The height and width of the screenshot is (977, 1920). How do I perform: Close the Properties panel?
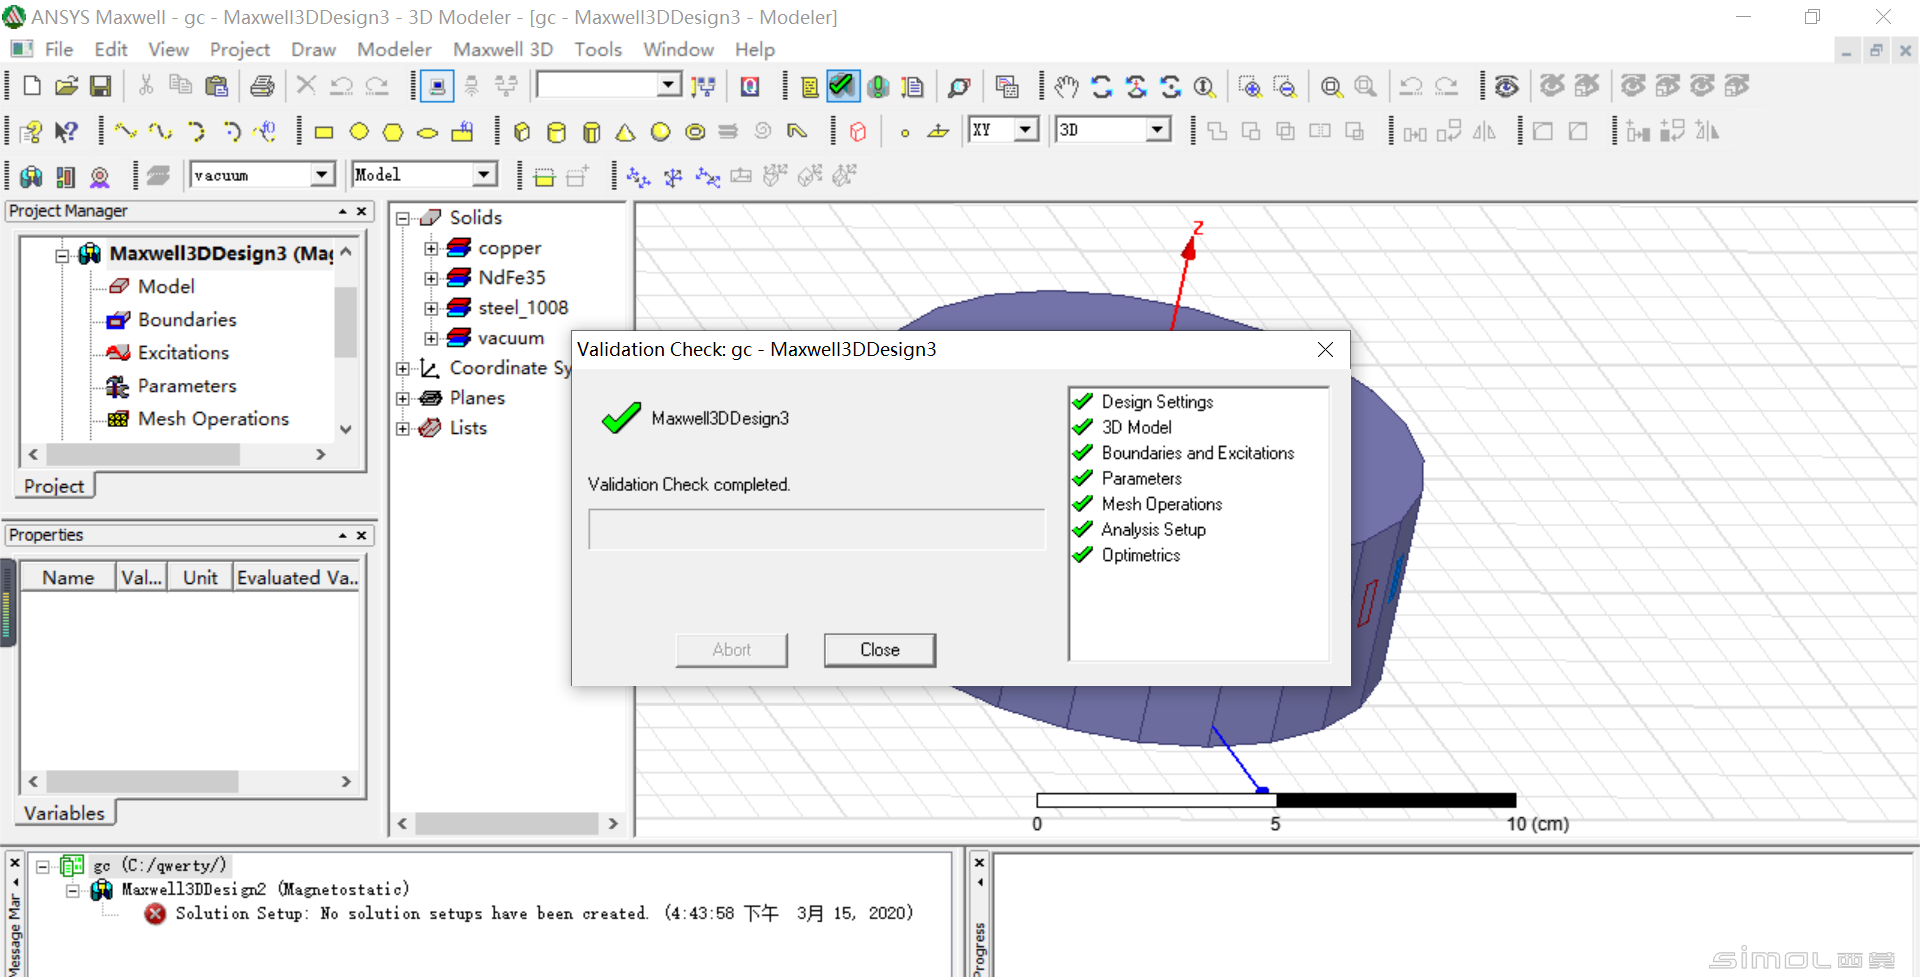(x=362, y=535)
